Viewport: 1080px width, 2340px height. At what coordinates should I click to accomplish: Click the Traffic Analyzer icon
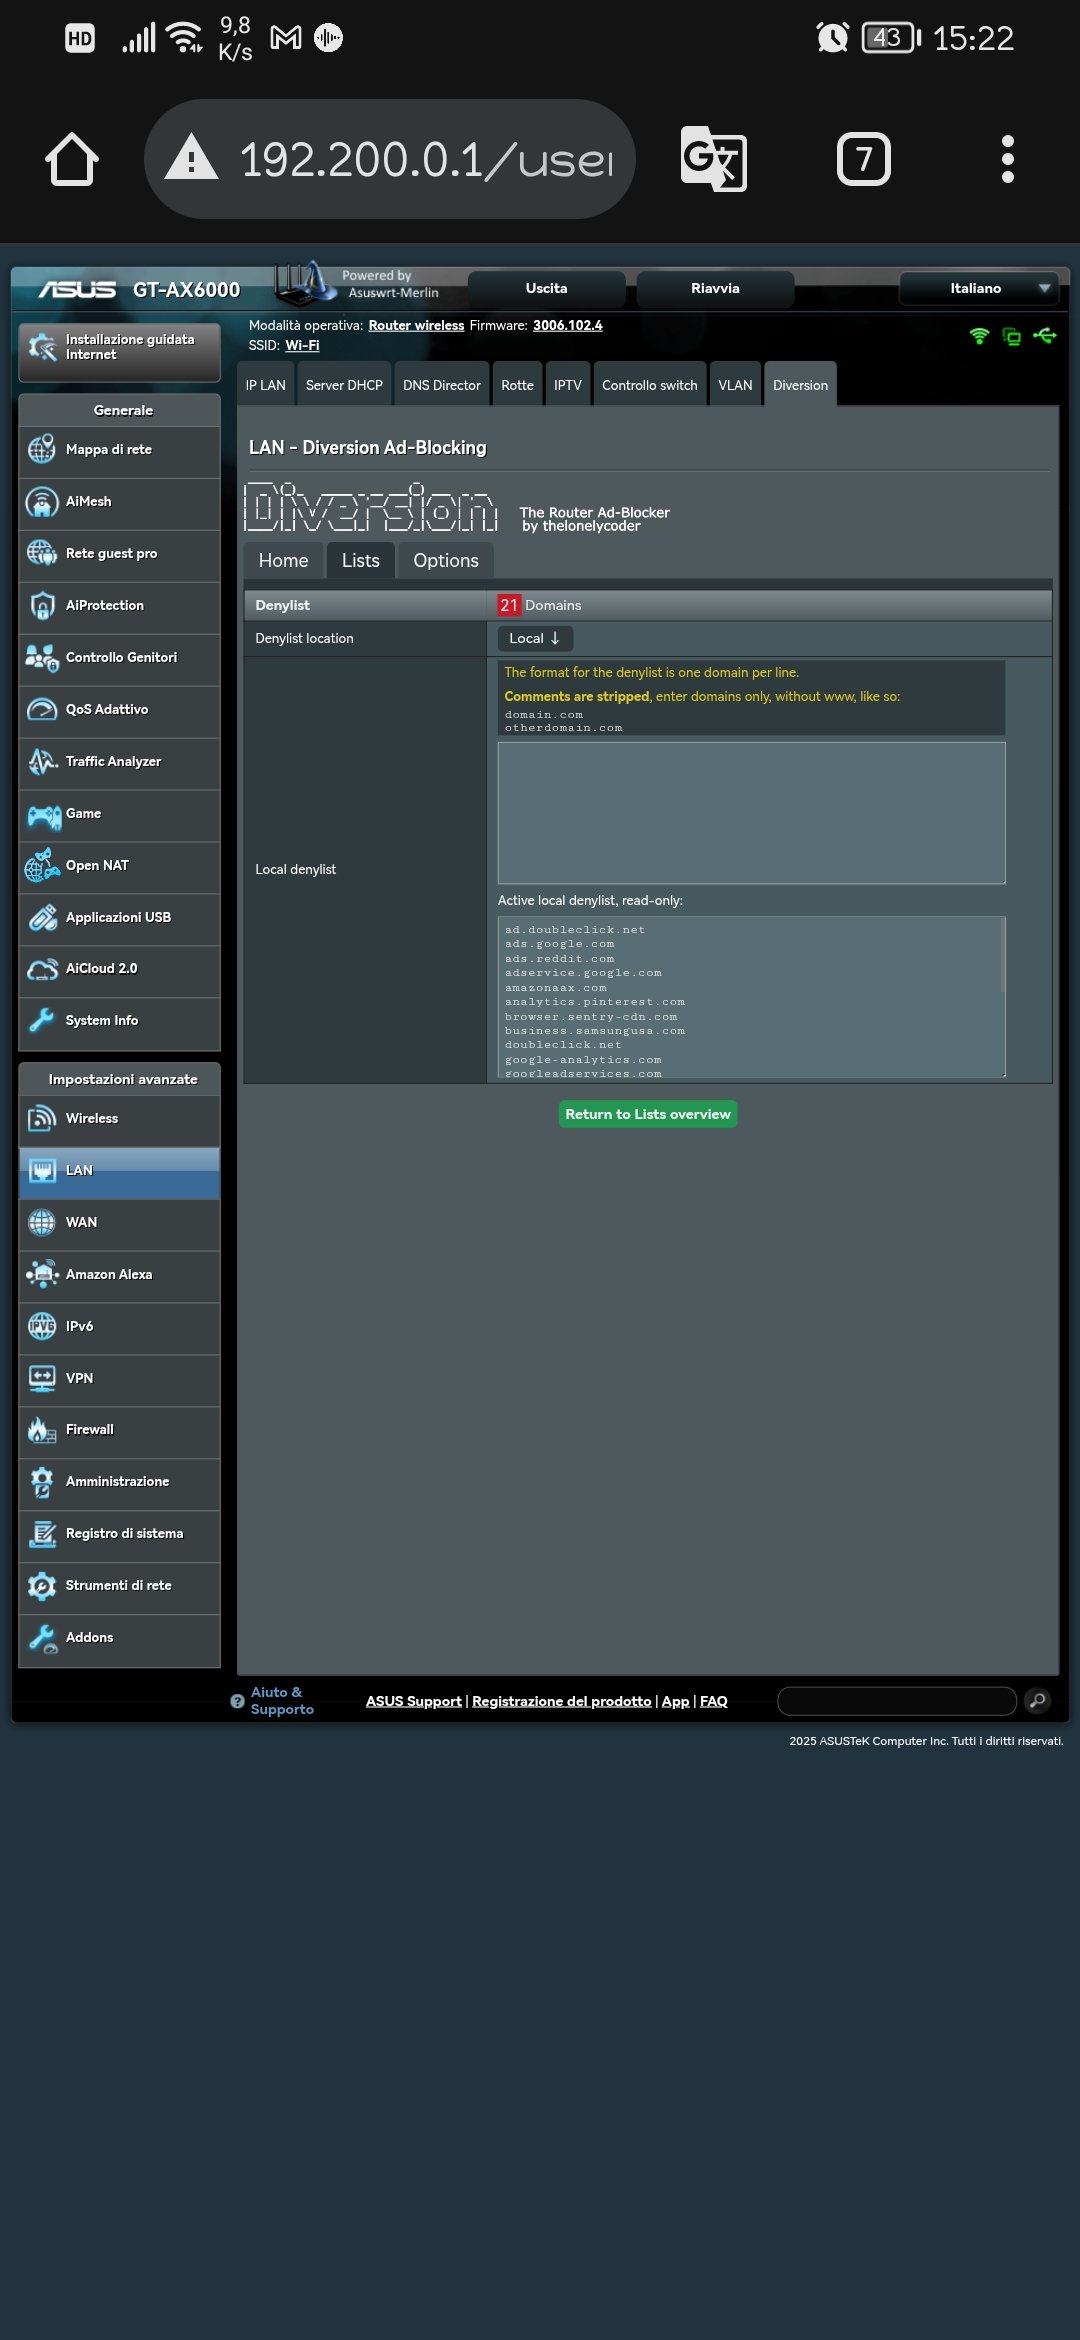click(x=42, y=761)
